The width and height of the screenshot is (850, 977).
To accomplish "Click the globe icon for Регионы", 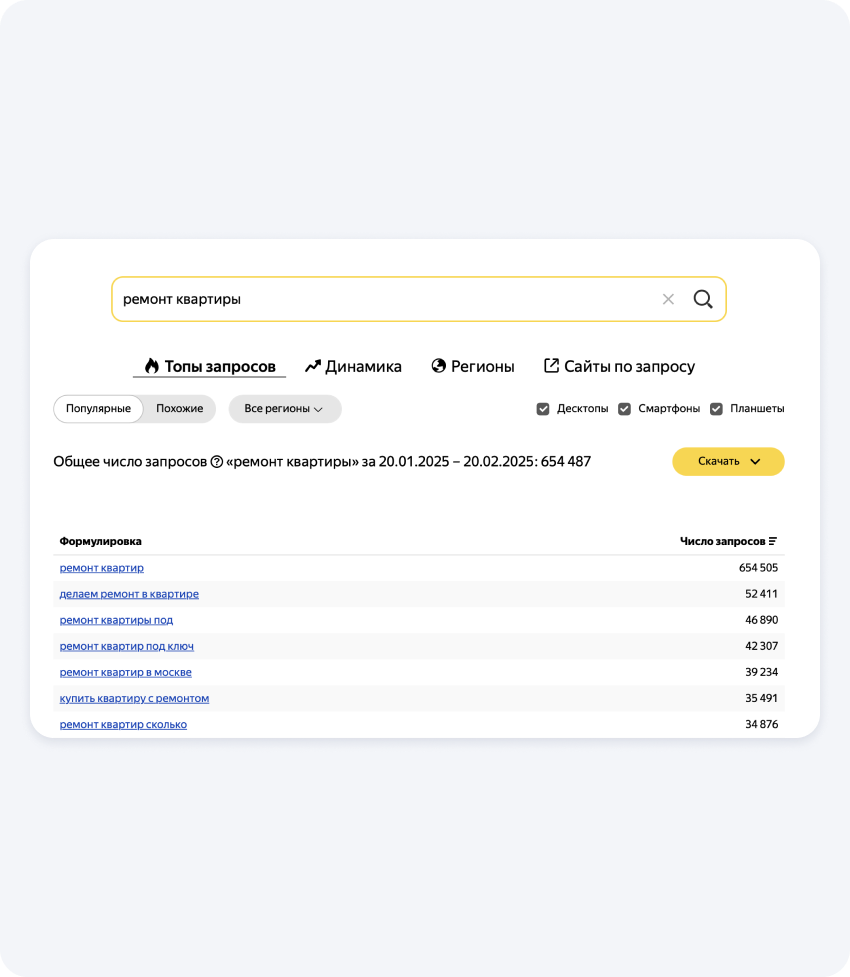I will coord(438,366).
